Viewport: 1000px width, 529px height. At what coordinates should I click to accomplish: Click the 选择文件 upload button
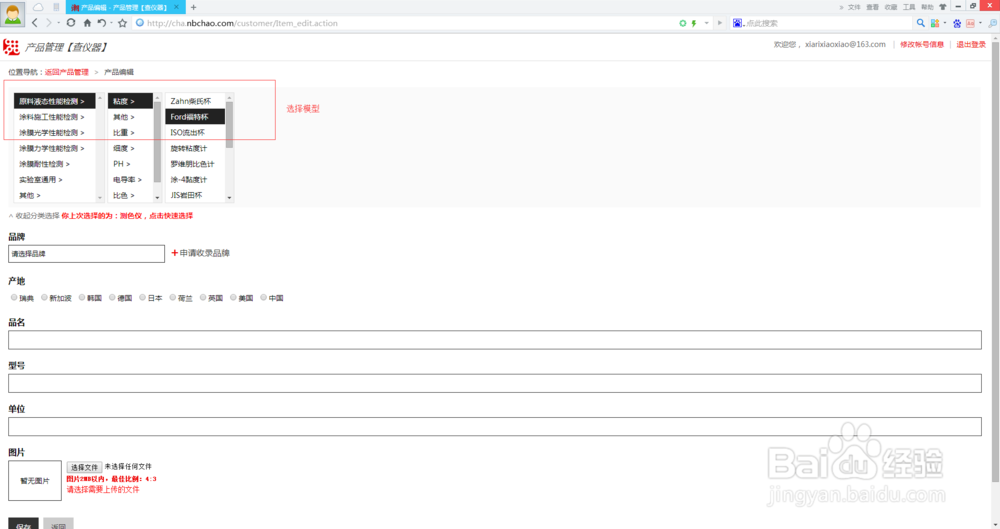tap(84, 467)
